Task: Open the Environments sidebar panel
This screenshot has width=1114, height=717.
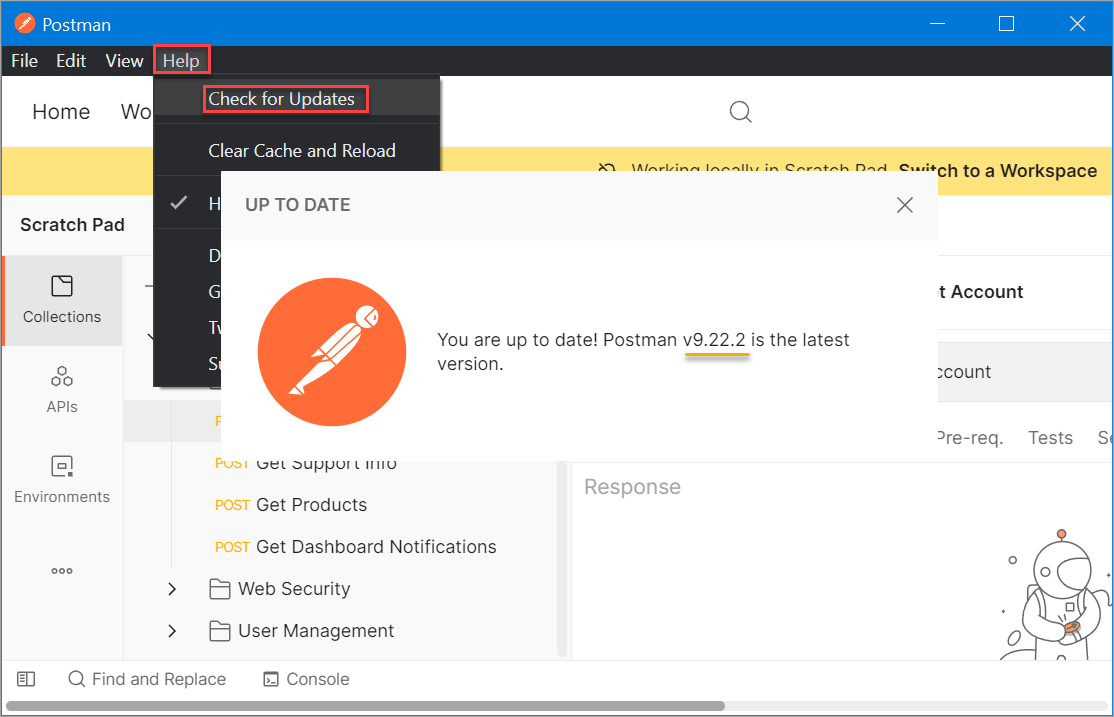Action: click(62, 480)
